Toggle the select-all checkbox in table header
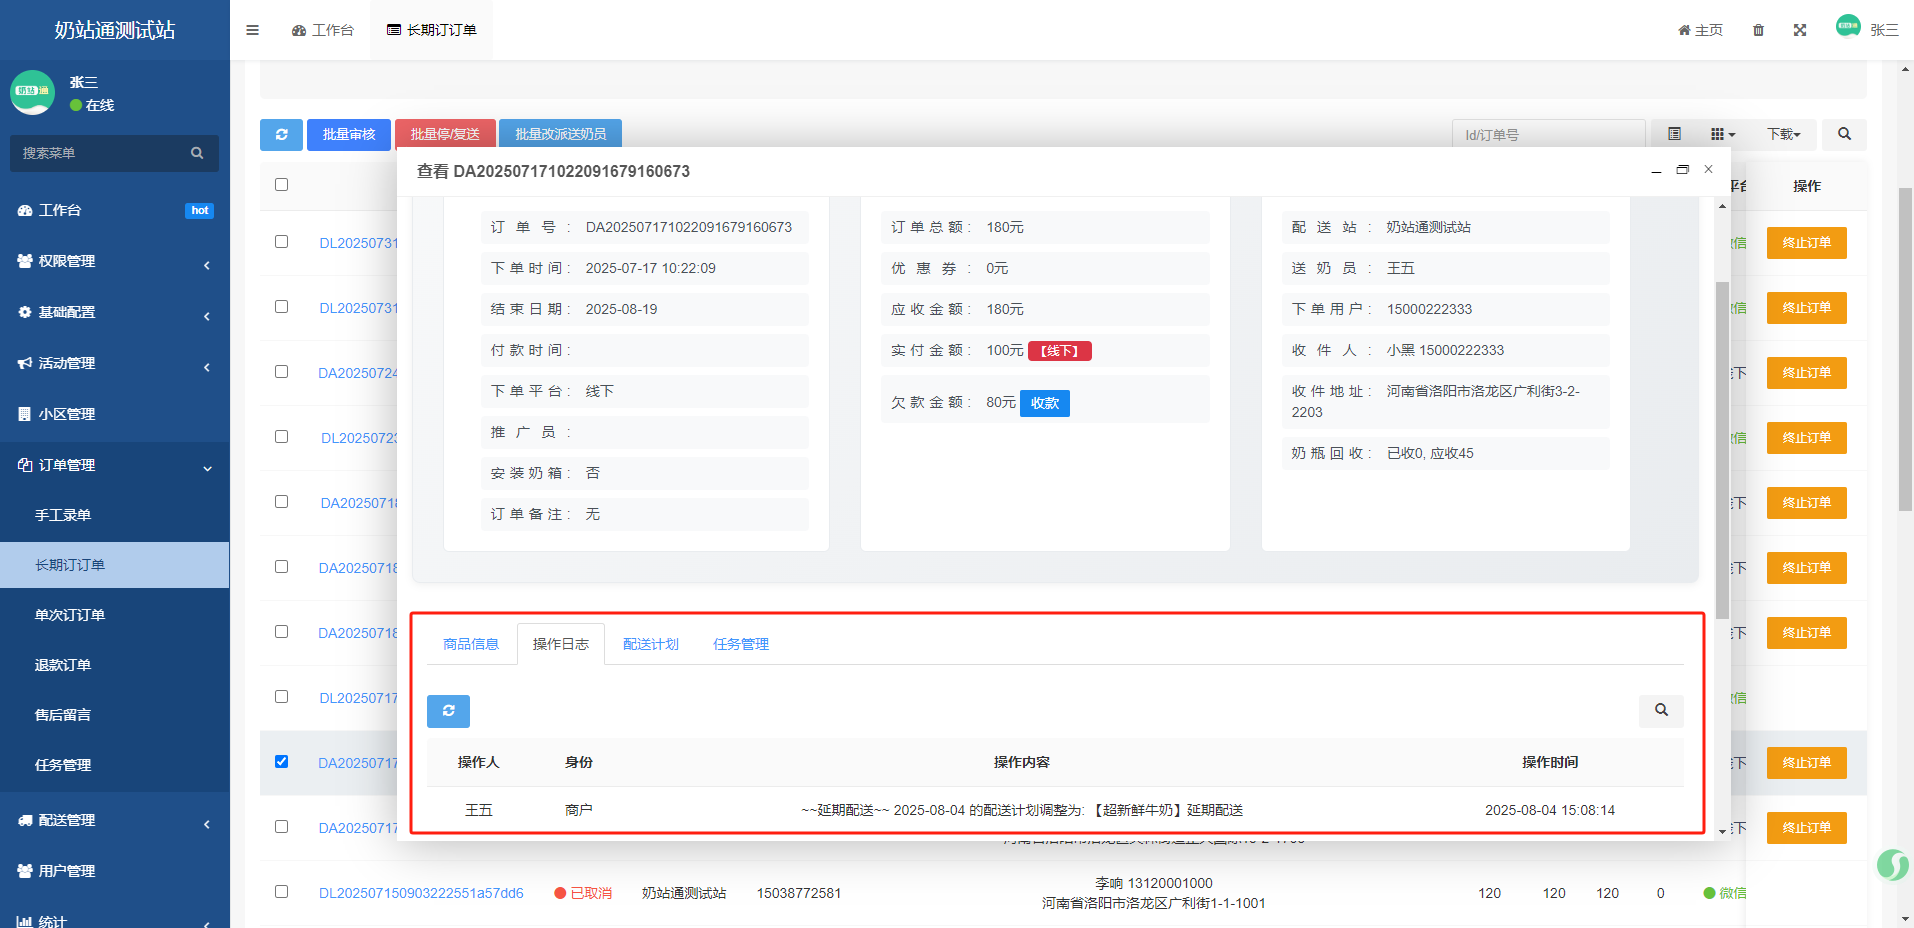 click(x=281, y=185)
